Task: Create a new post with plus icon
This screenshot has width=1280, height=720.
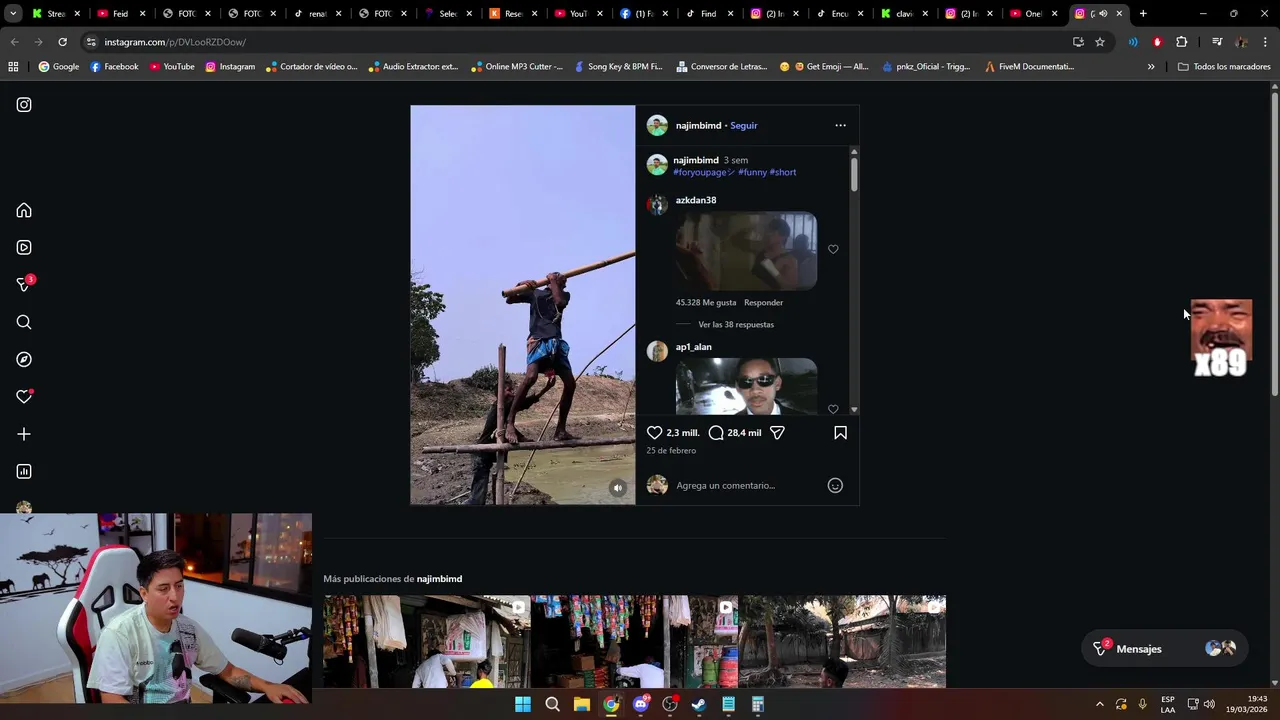Action: pos(24,434)
